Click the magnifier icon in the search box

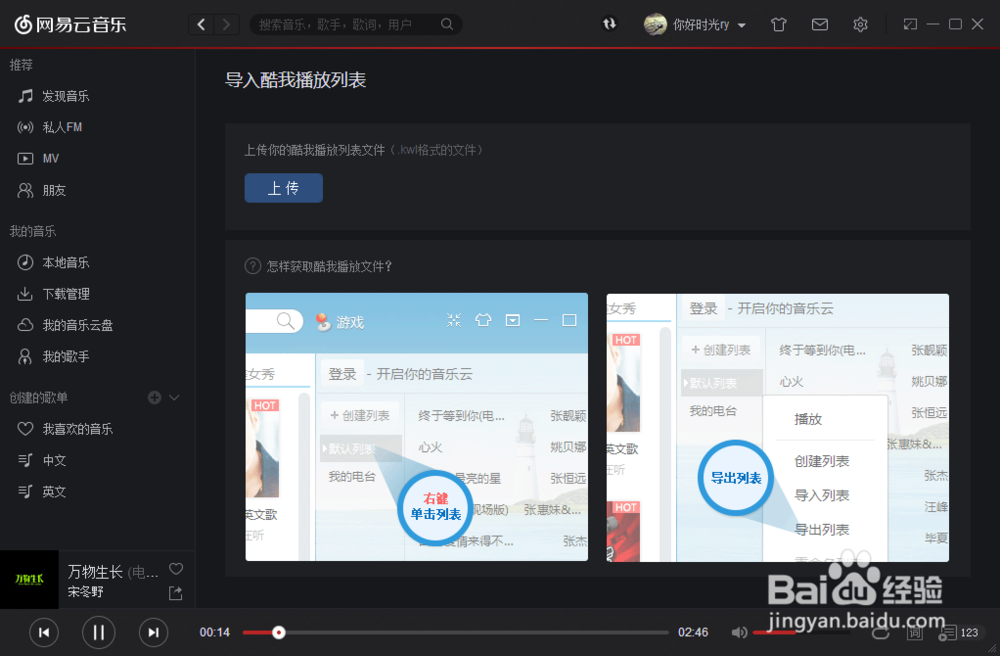tap(447, 24)
